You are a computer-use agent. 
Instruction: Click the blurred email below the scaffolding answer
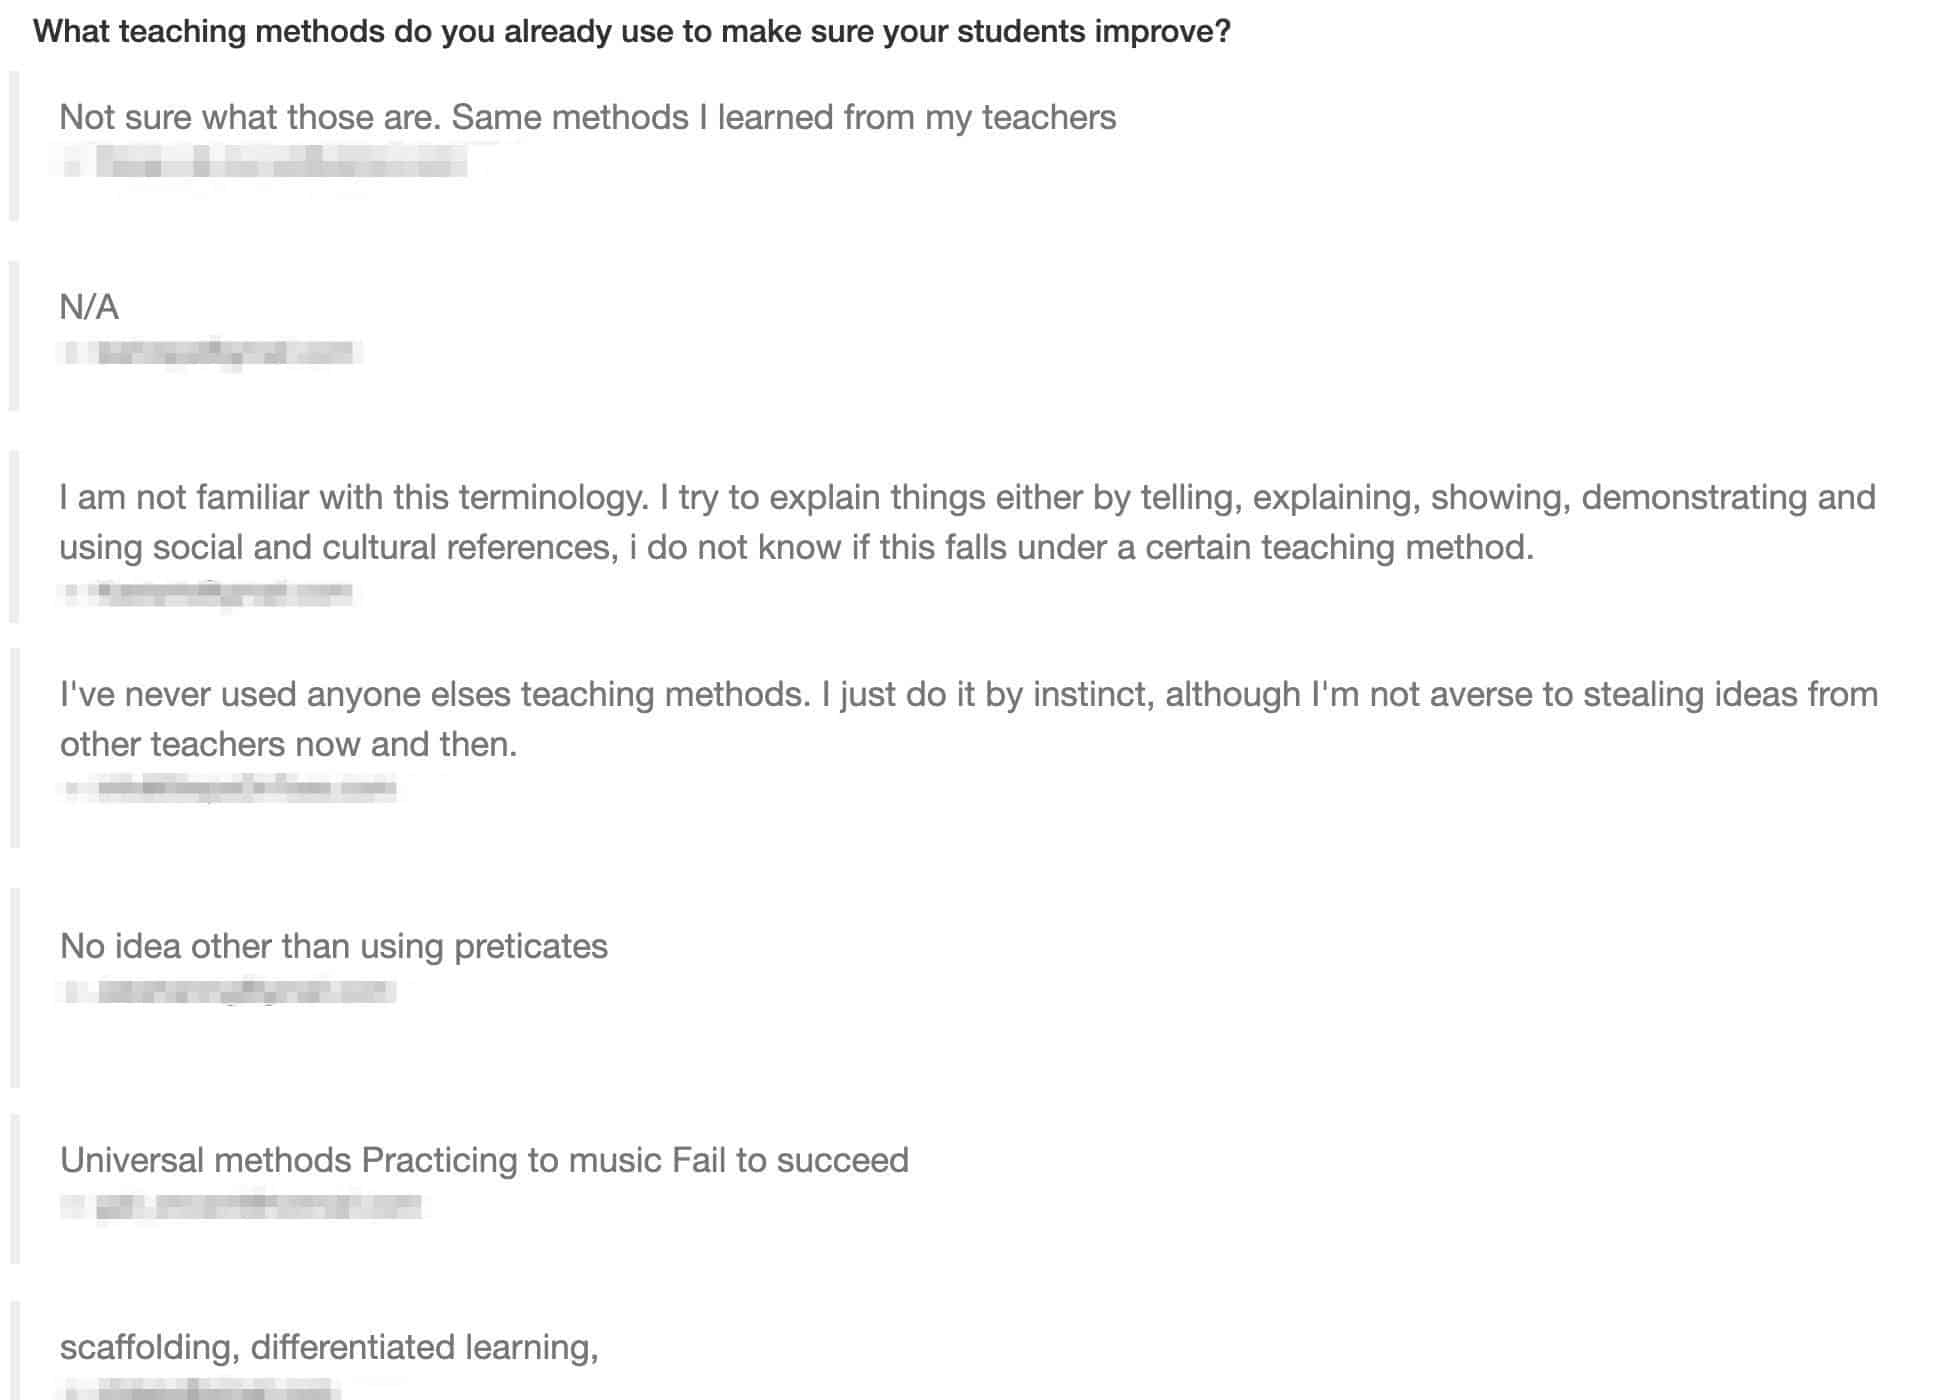pos(200,1389)
